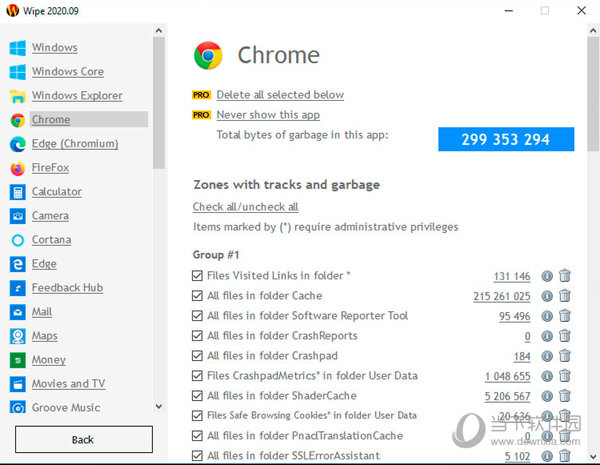
Task: Click Check all/uncheck all link
Action: (245, 207)
